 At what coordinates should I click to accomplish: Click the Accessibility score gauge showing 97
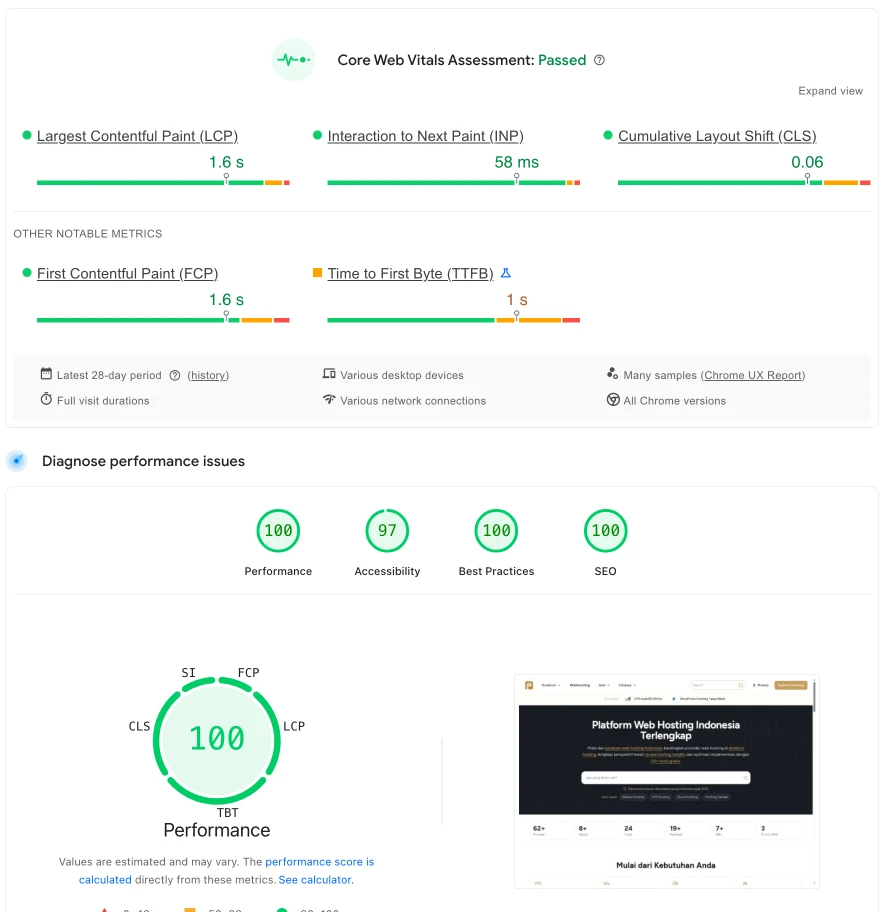click(387, 531)
